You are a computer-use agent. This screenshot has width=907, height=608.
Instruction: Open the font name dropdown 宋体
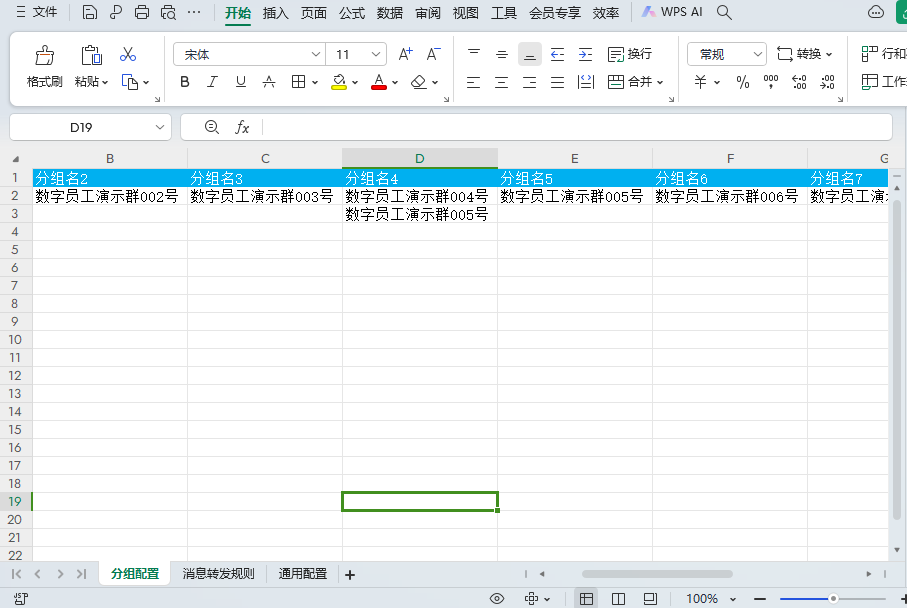[x=250, y=54]
